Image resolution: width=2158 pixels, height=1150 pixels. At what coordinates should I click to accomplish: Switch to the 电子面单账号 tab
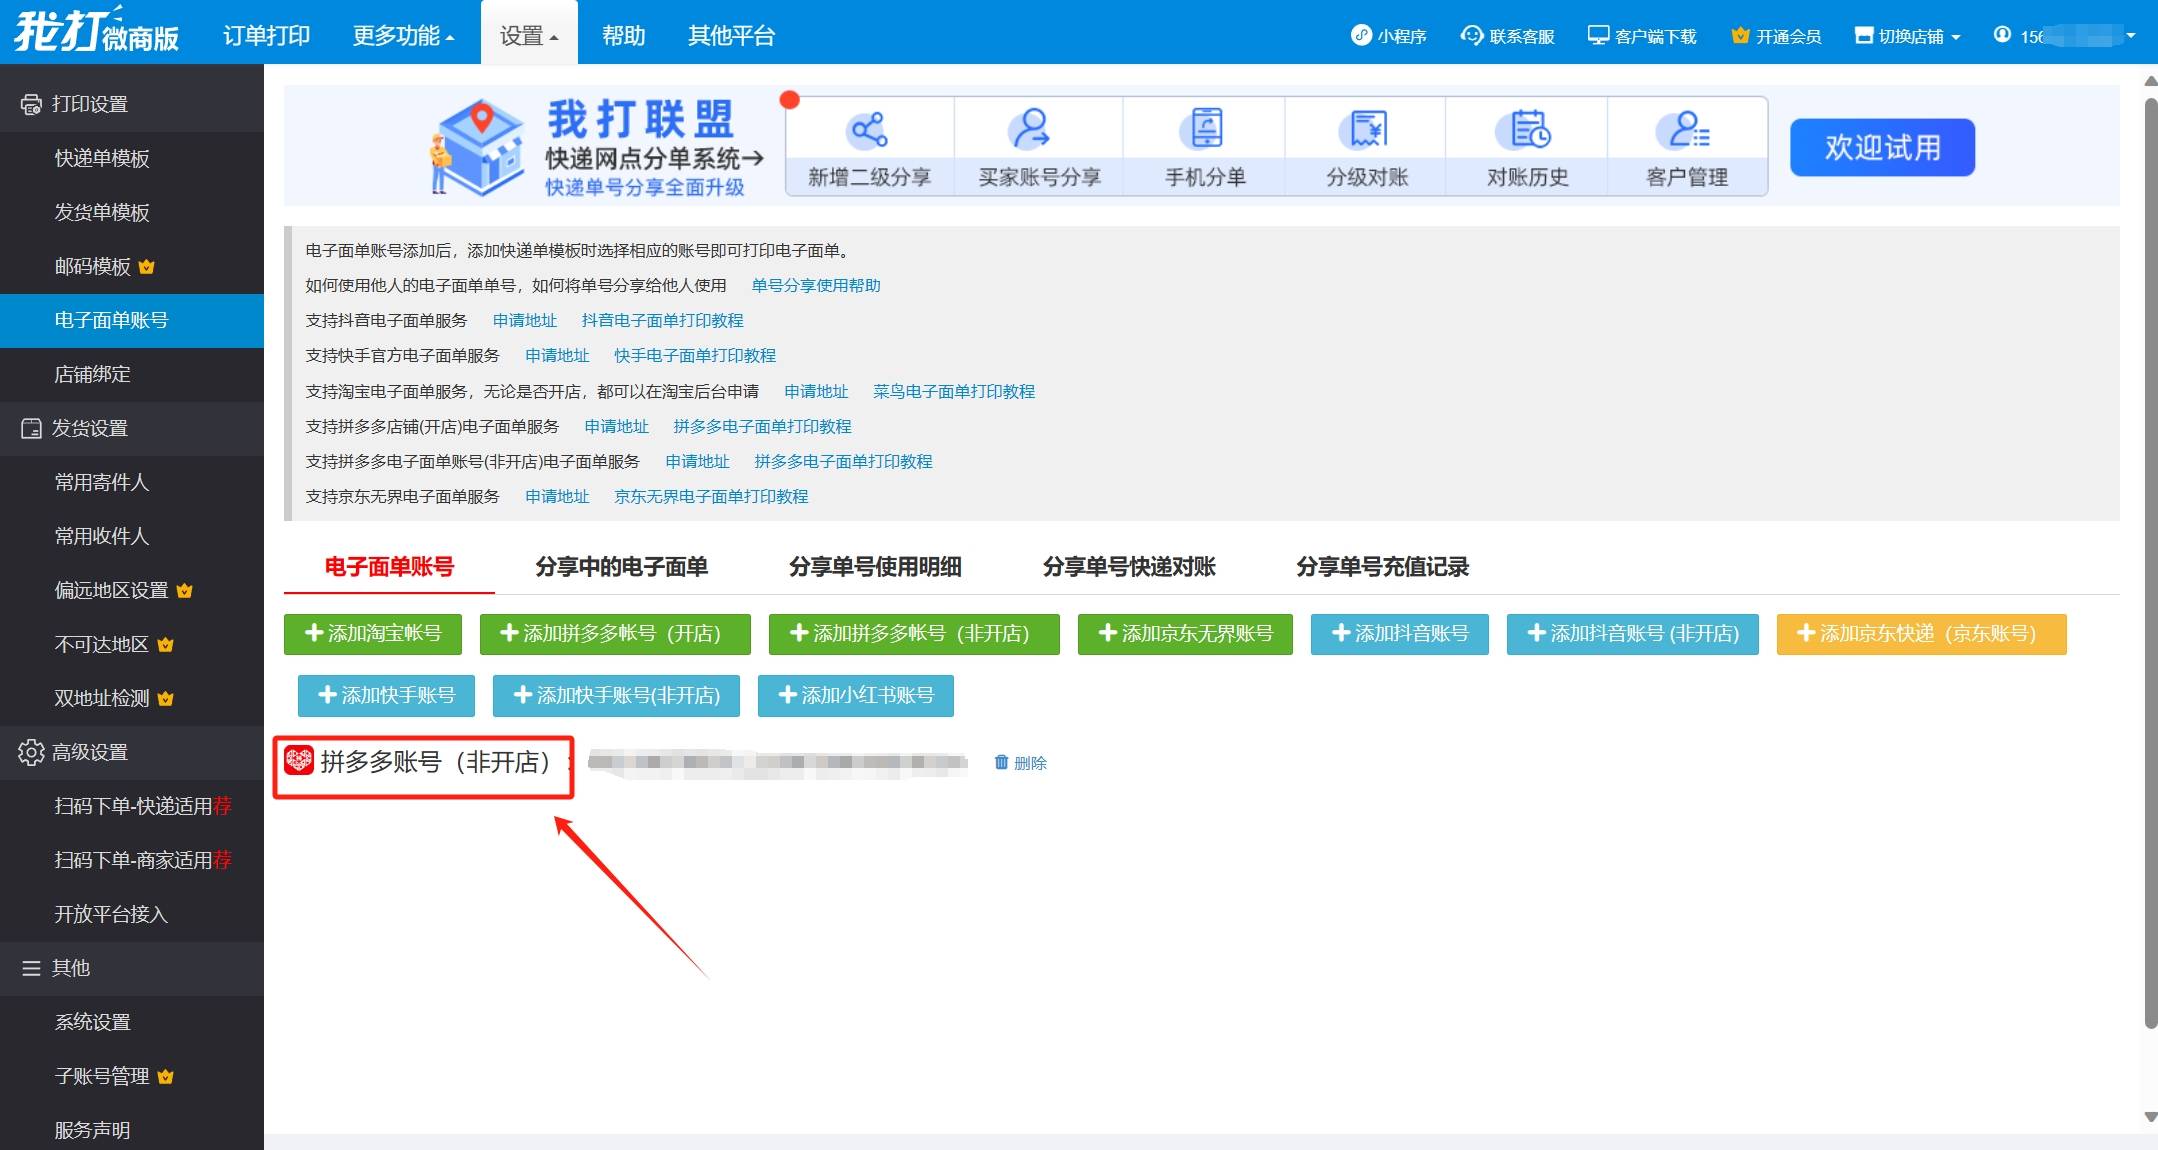[x=389, y=567]
